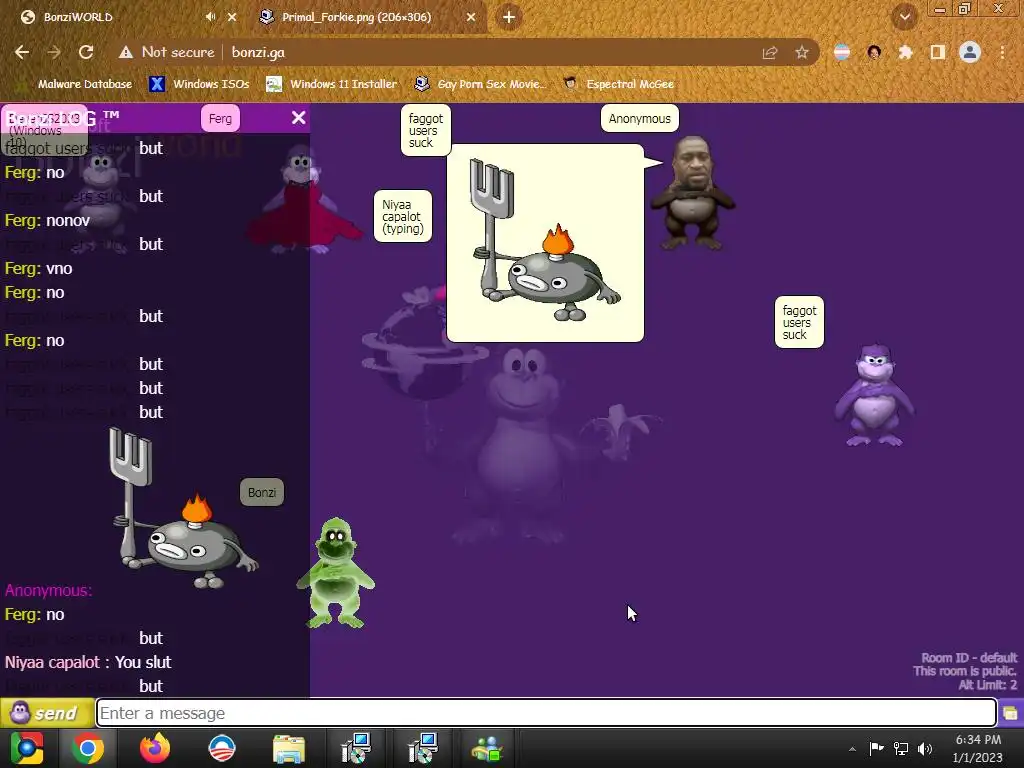Click the "Ferg: nonov" chat line

[x=47, y=221]
